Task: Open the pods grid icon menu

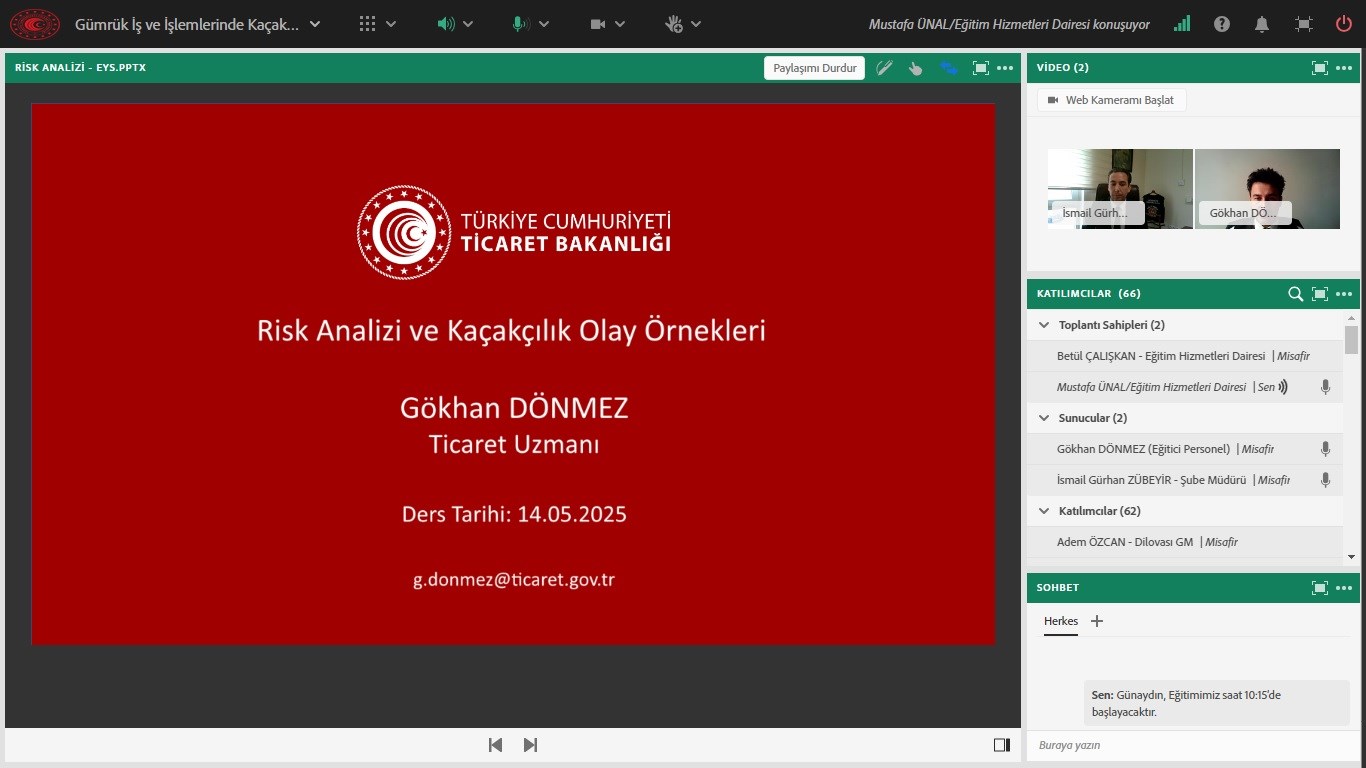Action: 368,24
